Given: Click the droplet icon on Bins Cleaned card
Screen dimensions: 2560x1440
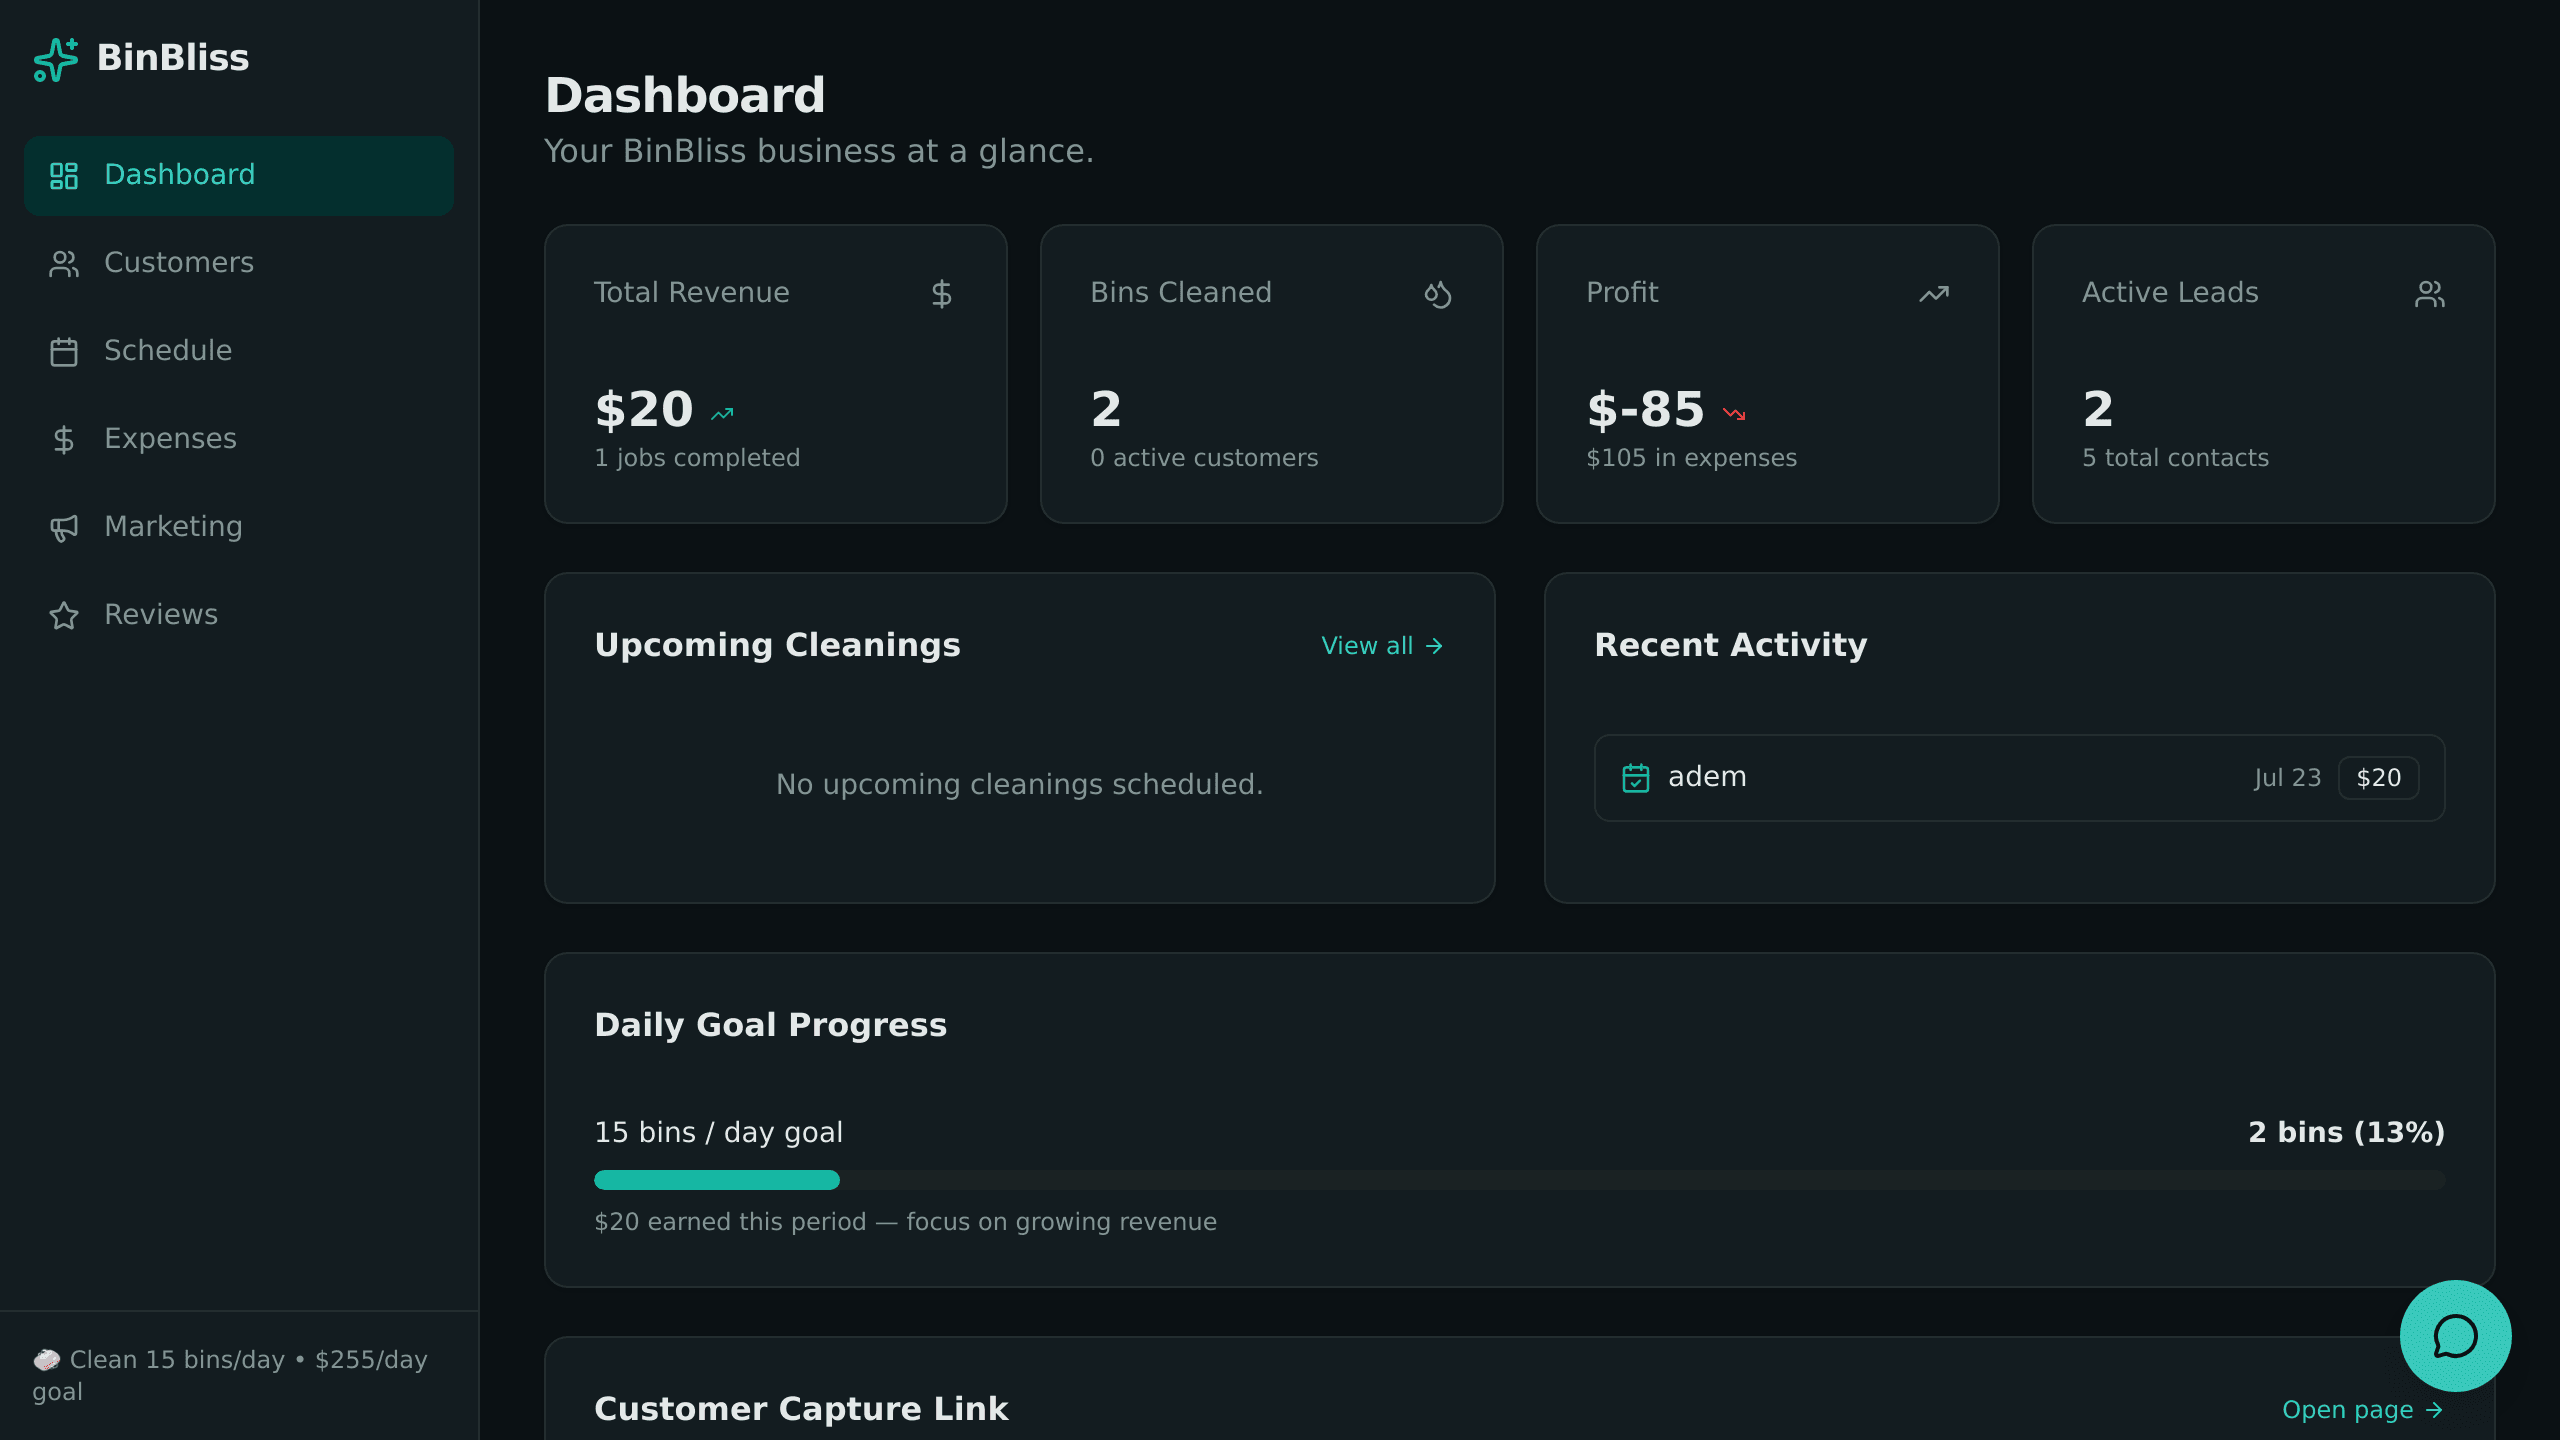Looking at the screenshot, I should coord(1437,294).
